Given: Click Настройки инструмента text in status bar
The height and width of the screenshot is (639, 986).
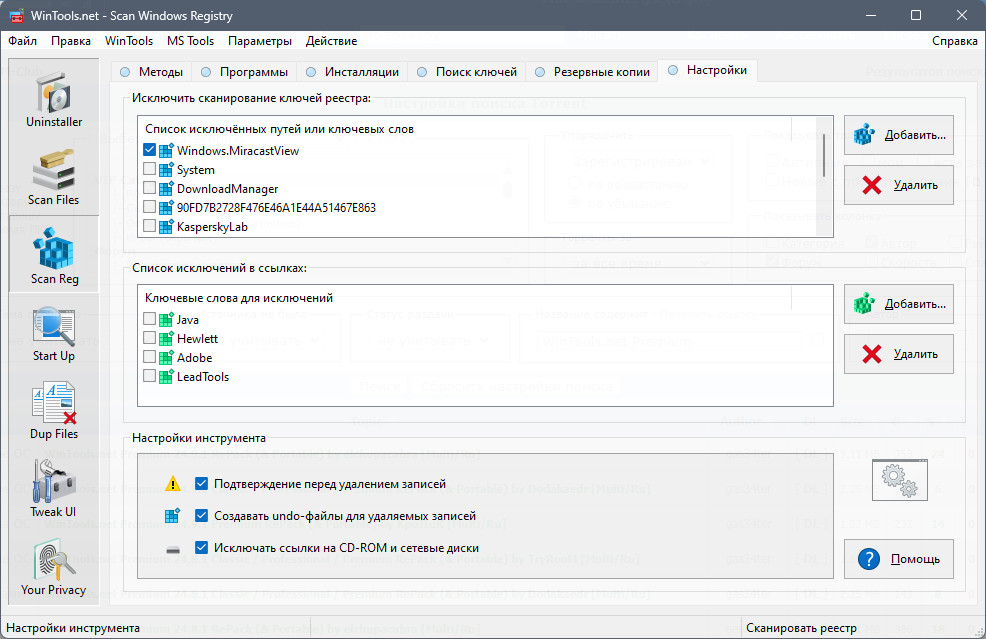Looking at the screenshot, I should pyautogui.click(x=73, y=628).
